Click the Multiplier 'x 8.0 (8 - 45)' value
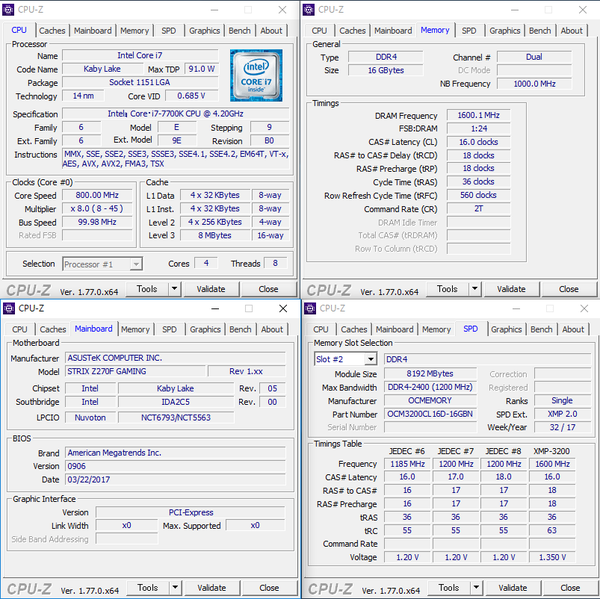Image resolution: width=600 pixels, height=599 pixels. tap(97, 209)
